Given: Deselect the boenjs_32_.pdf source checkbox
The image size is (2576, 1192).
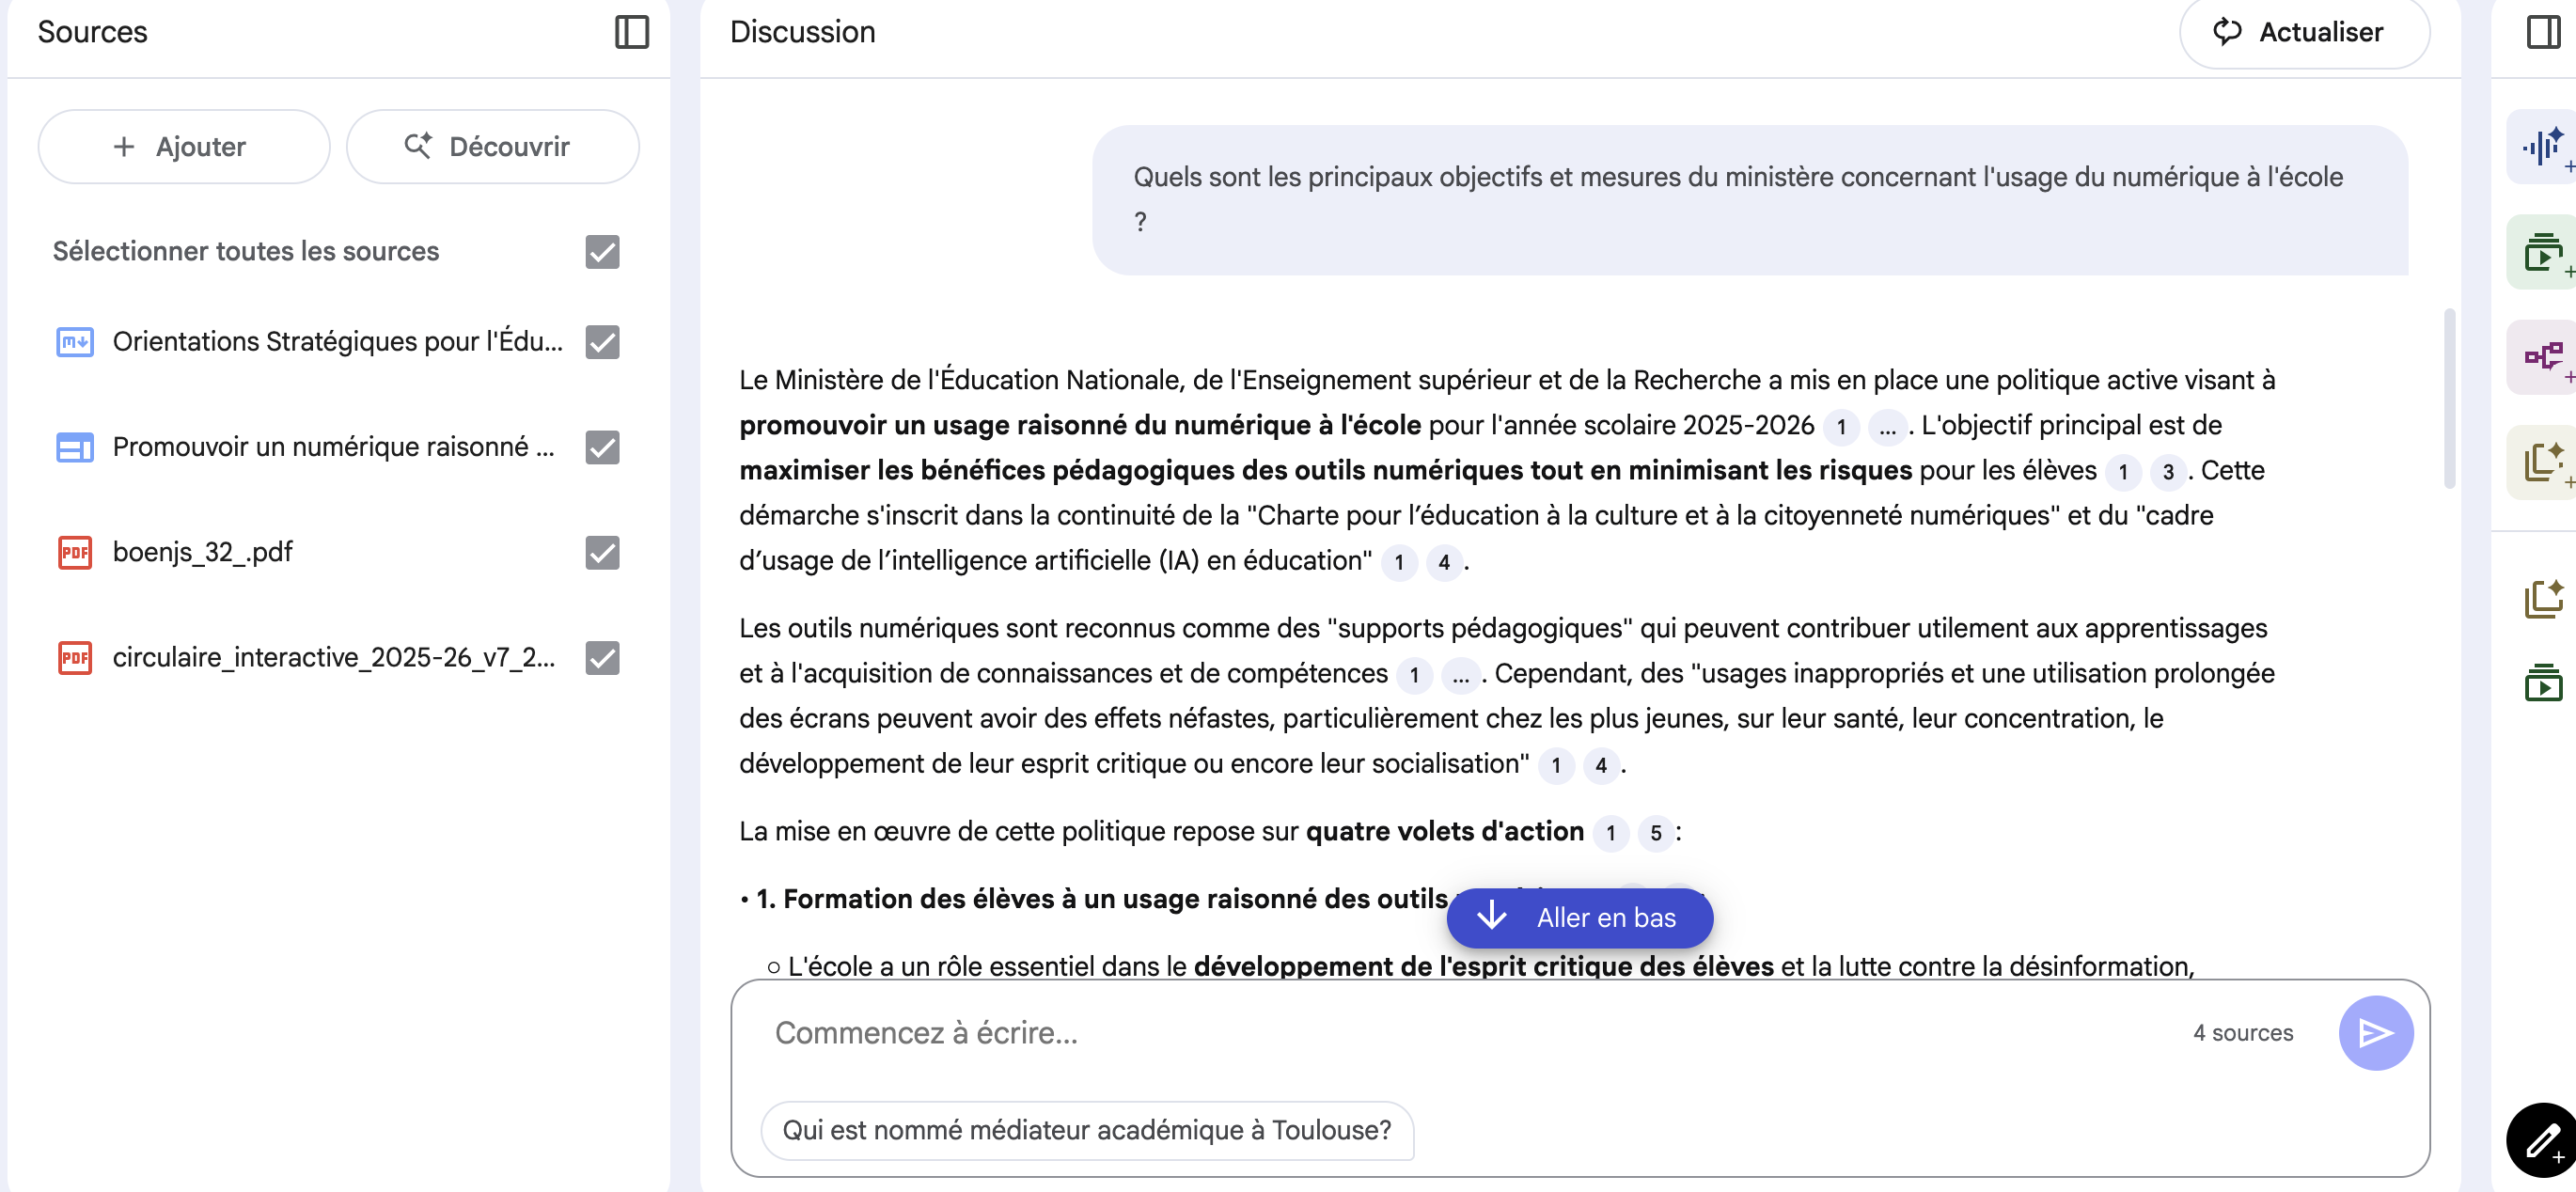Looking at the screenshot, I should tap(602, 552).
